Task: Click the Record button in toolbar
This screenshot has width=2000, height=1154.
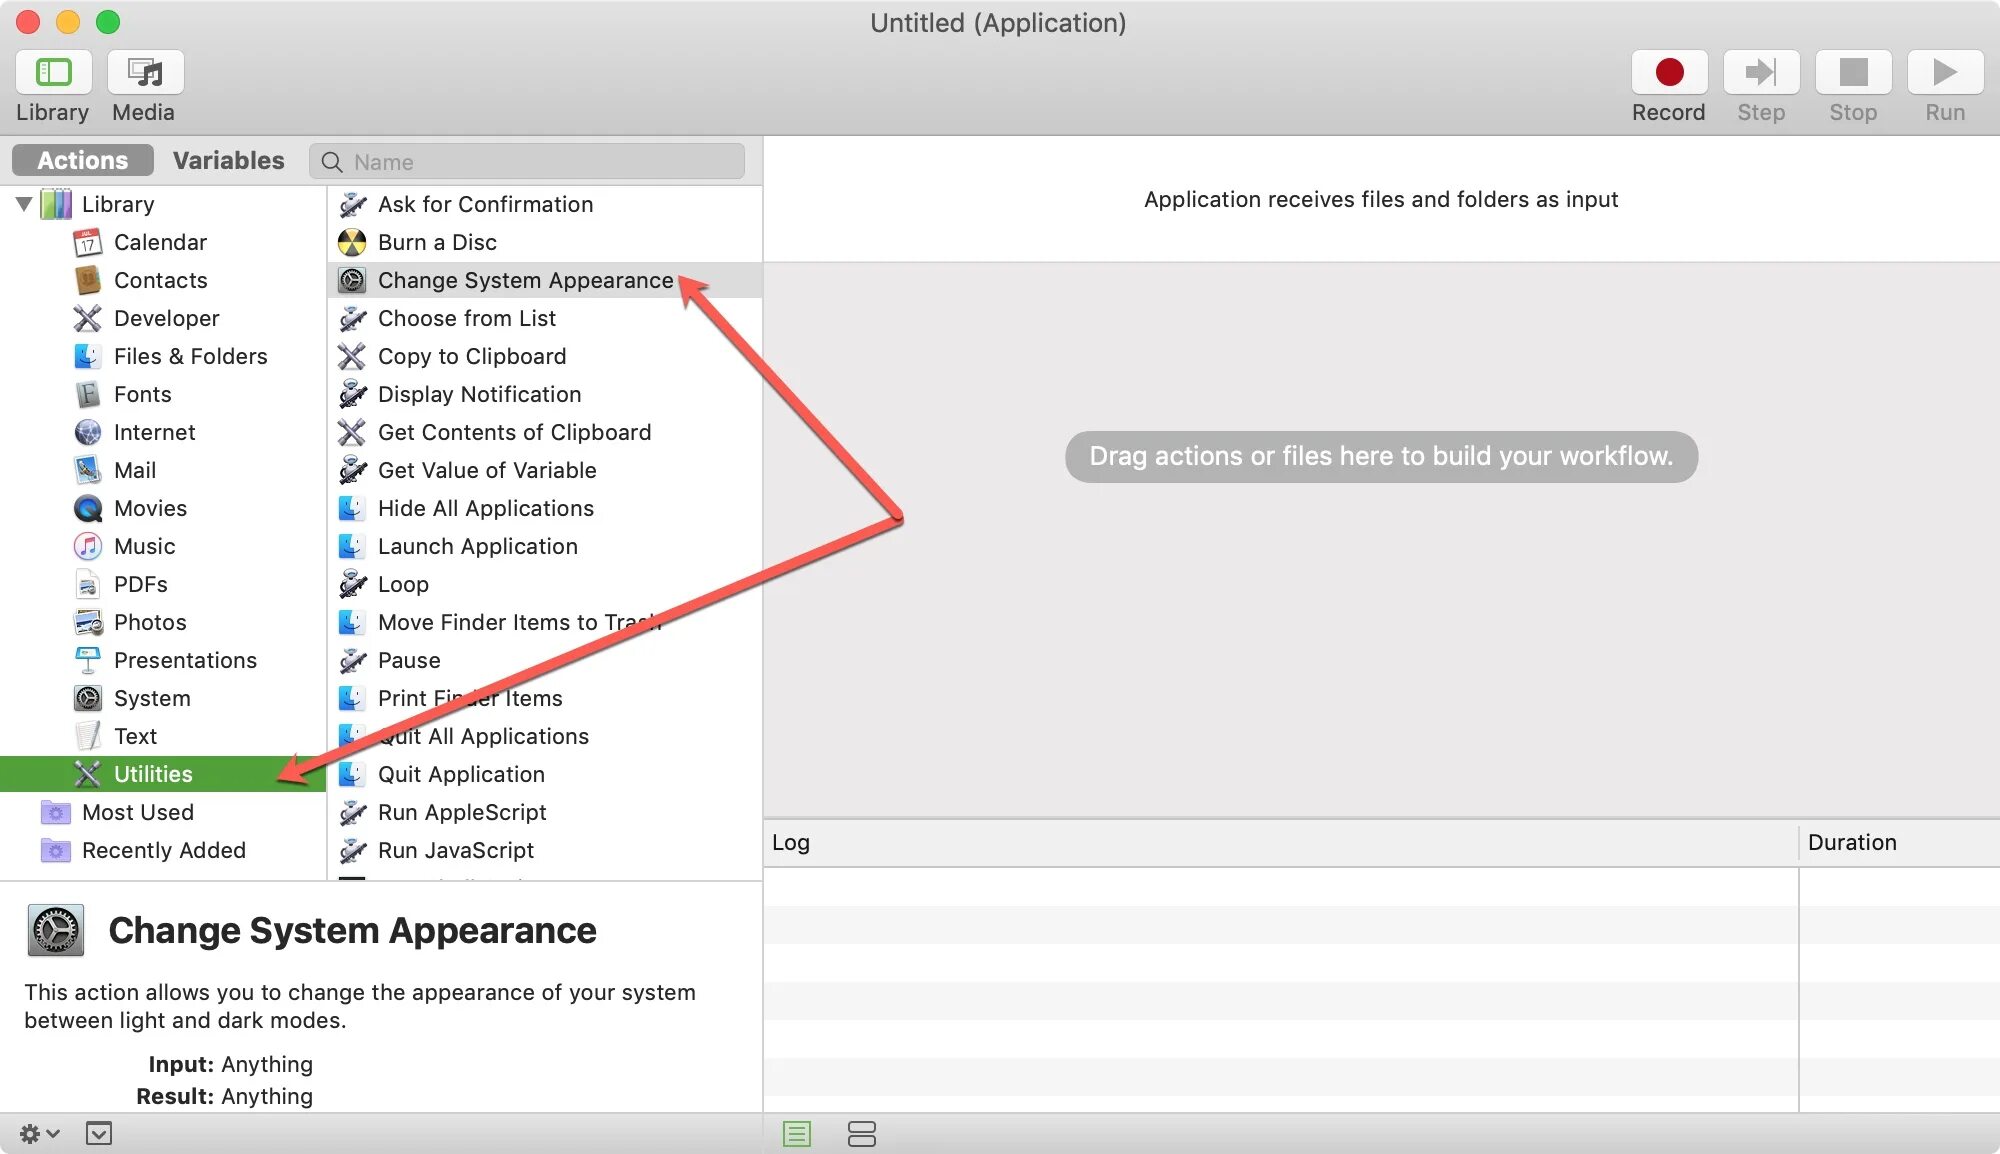Action: tap(1668, 73)
